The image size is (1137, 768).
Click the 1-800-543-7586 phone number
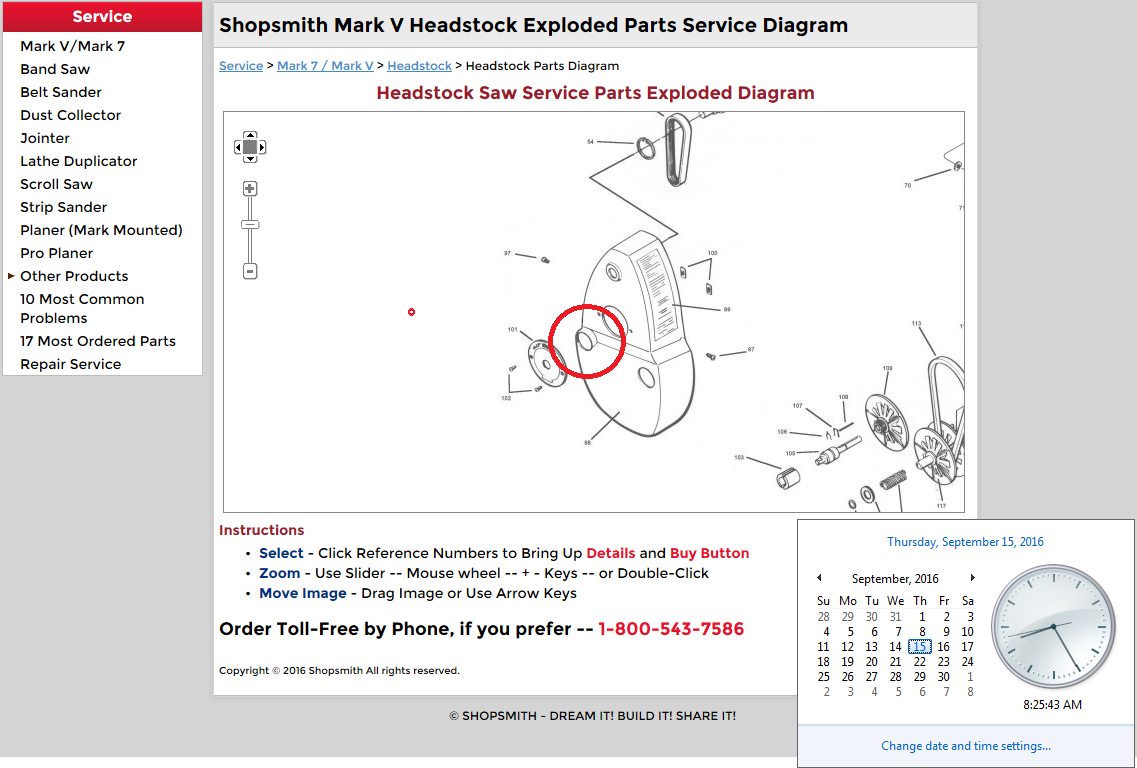(671, 629)
